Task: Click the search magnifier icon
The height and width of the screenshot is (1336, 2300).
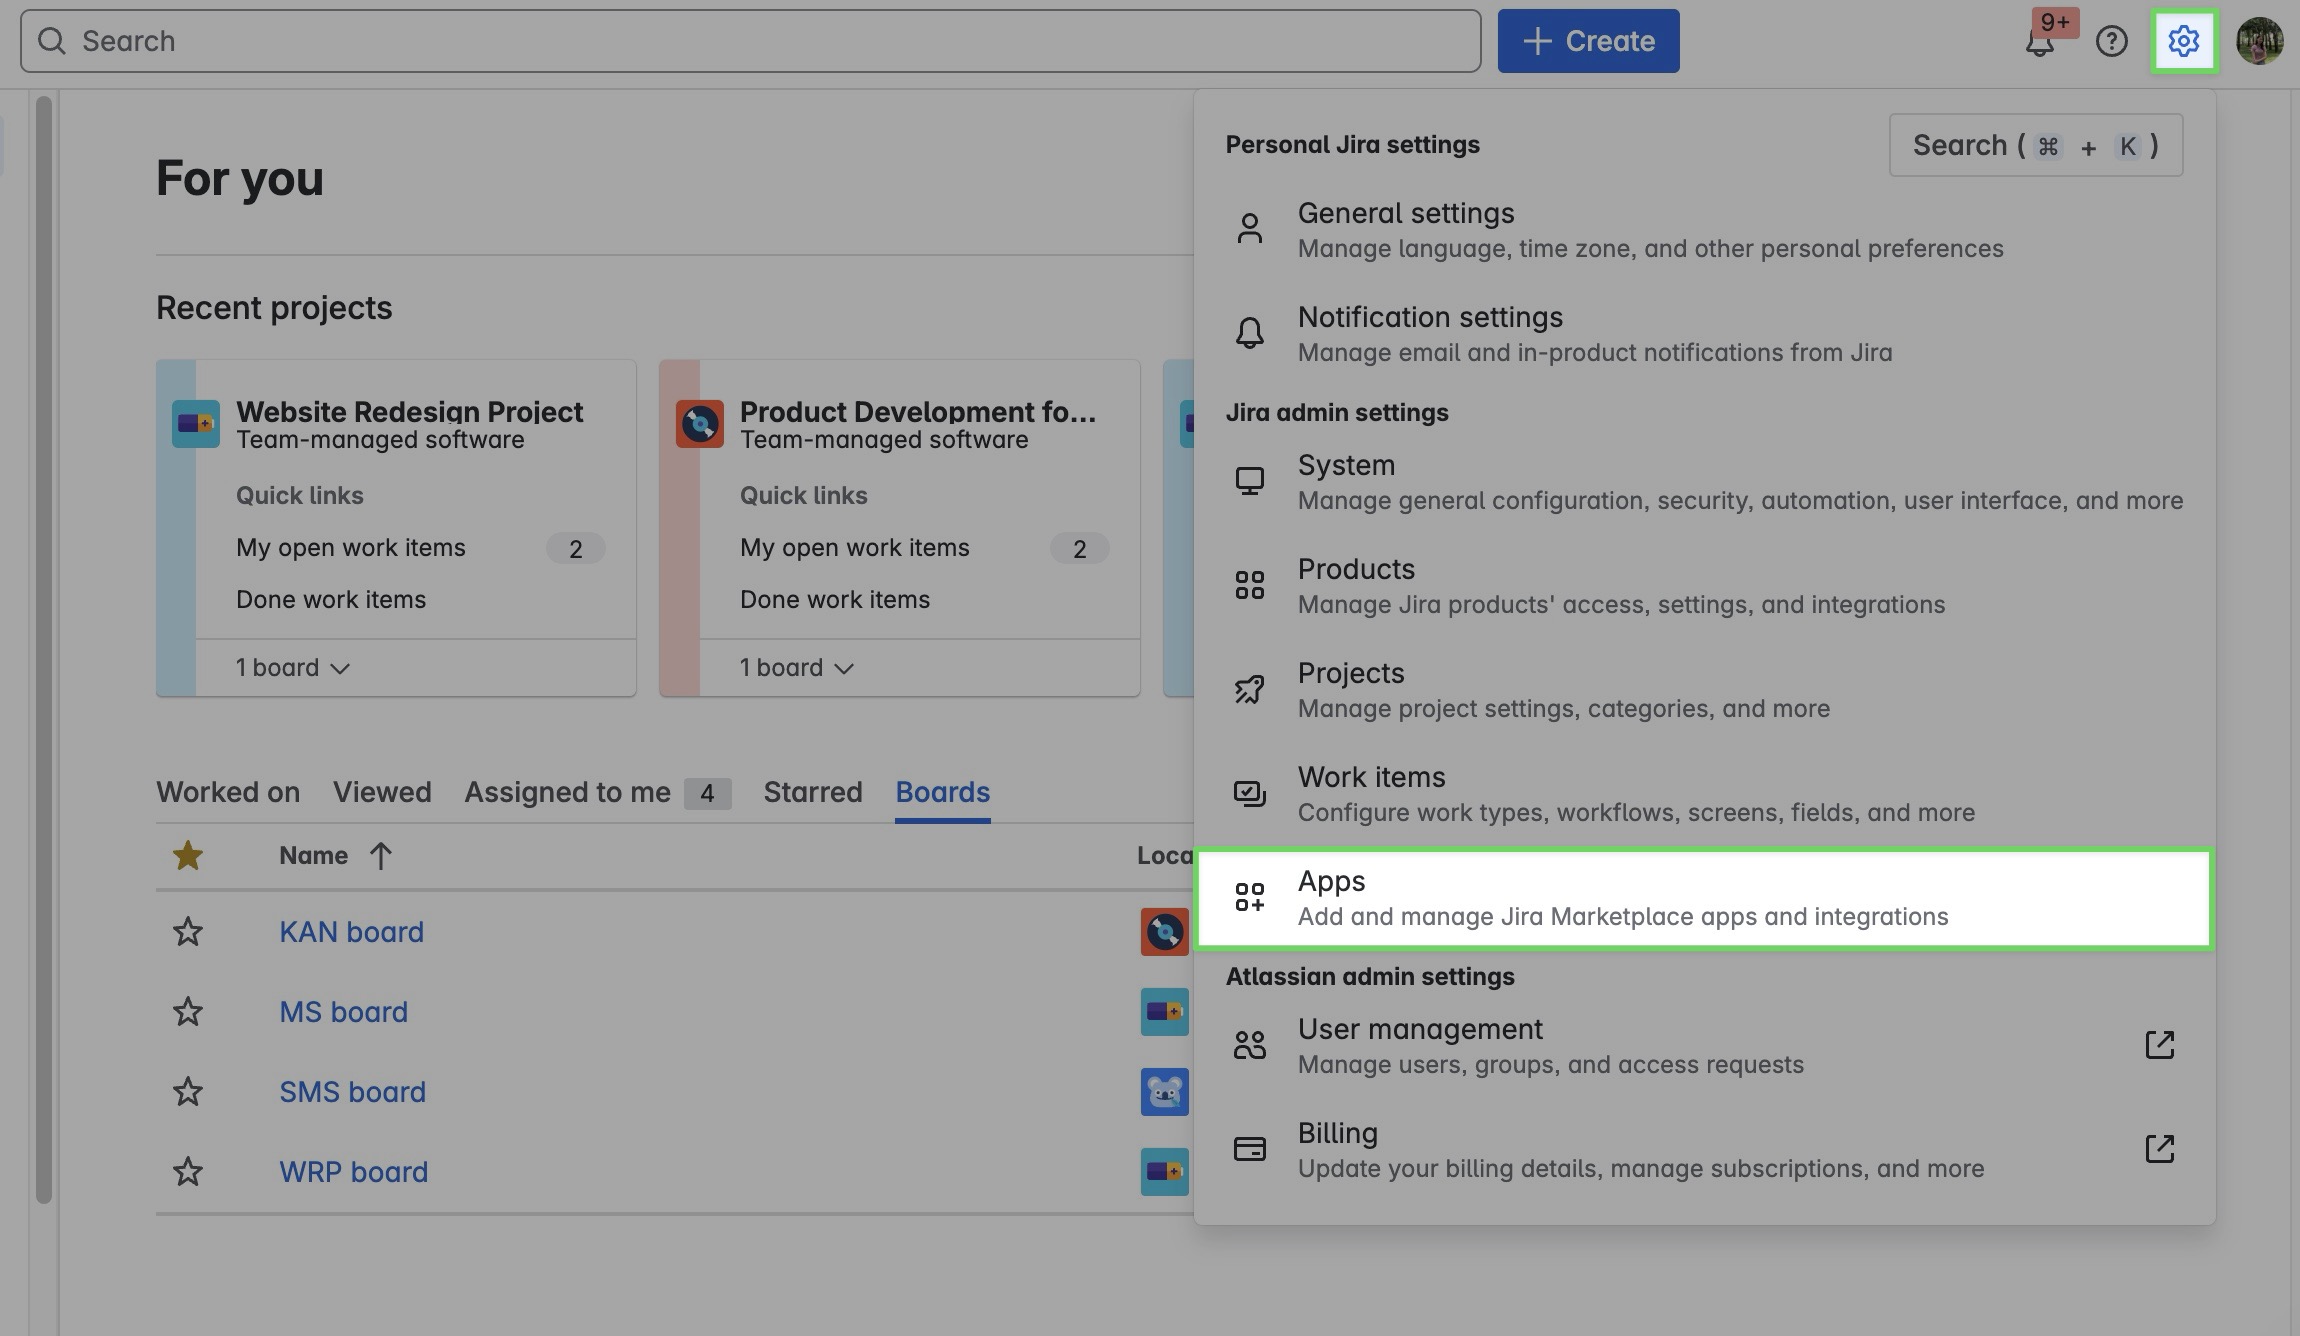Action: click(51, 41)
